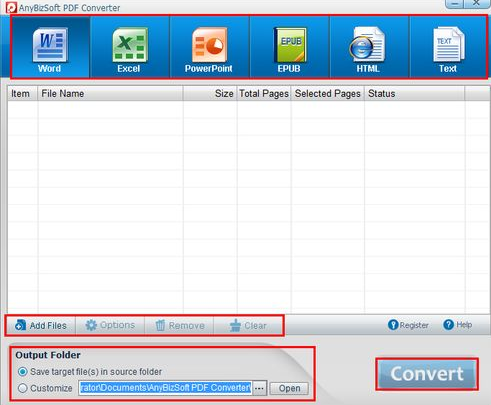491x405 pixels.
Task: Browse folder with the ellipsis button
Action: click(x=260, y=388)
